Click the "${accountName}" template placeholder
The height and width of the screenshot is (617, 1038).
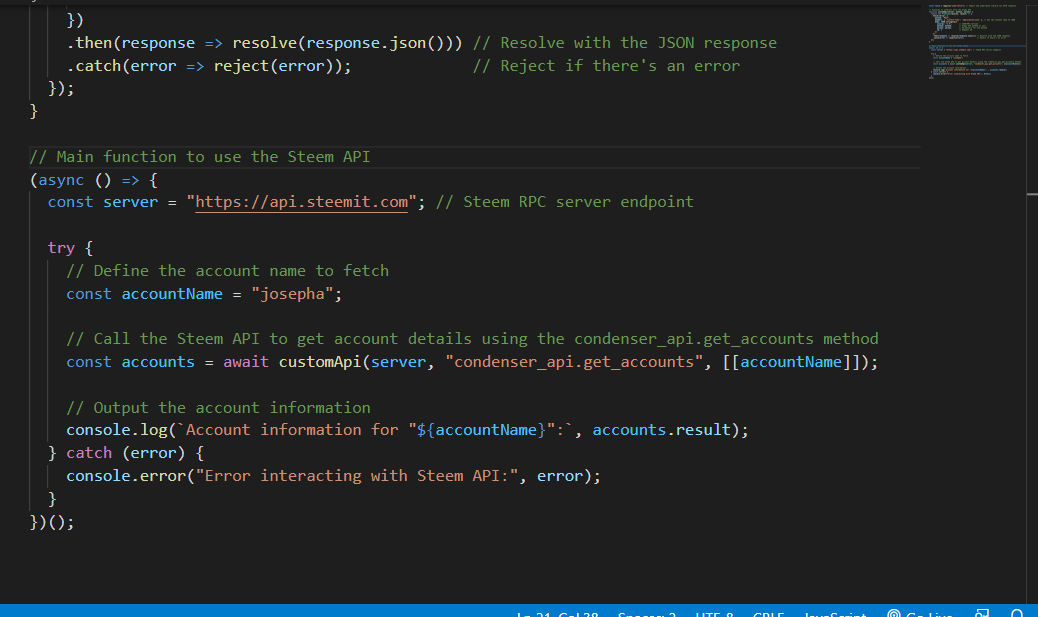481,430
